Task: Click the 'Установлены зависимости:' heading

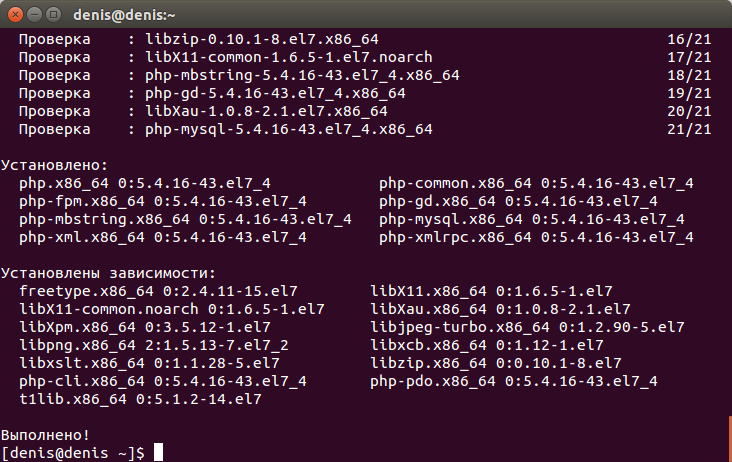Action: tap(108, 273)
